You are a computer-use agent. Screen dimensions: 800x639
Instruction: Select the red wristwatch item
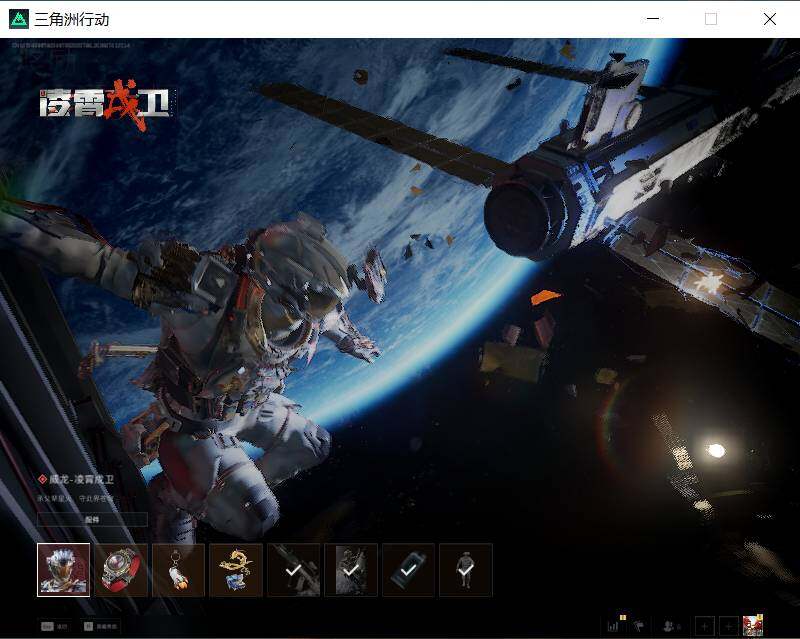tap(121, 570)
